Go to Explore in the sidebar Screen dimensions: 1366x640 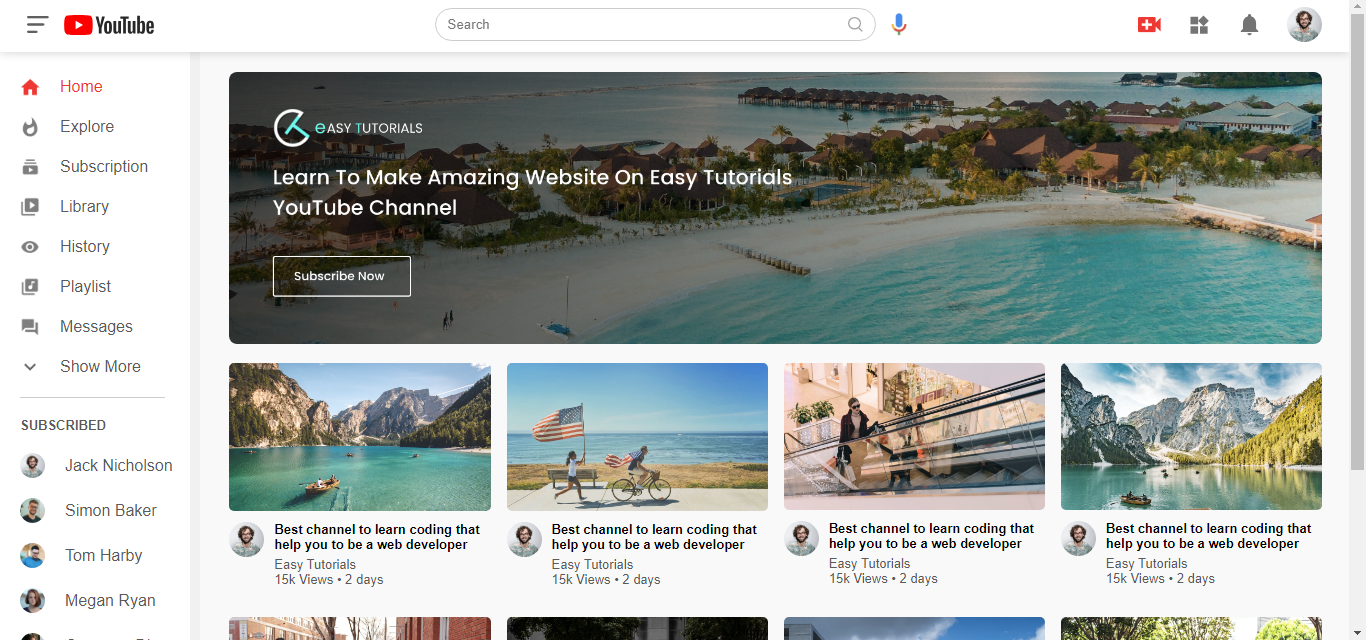coord(86,126)
